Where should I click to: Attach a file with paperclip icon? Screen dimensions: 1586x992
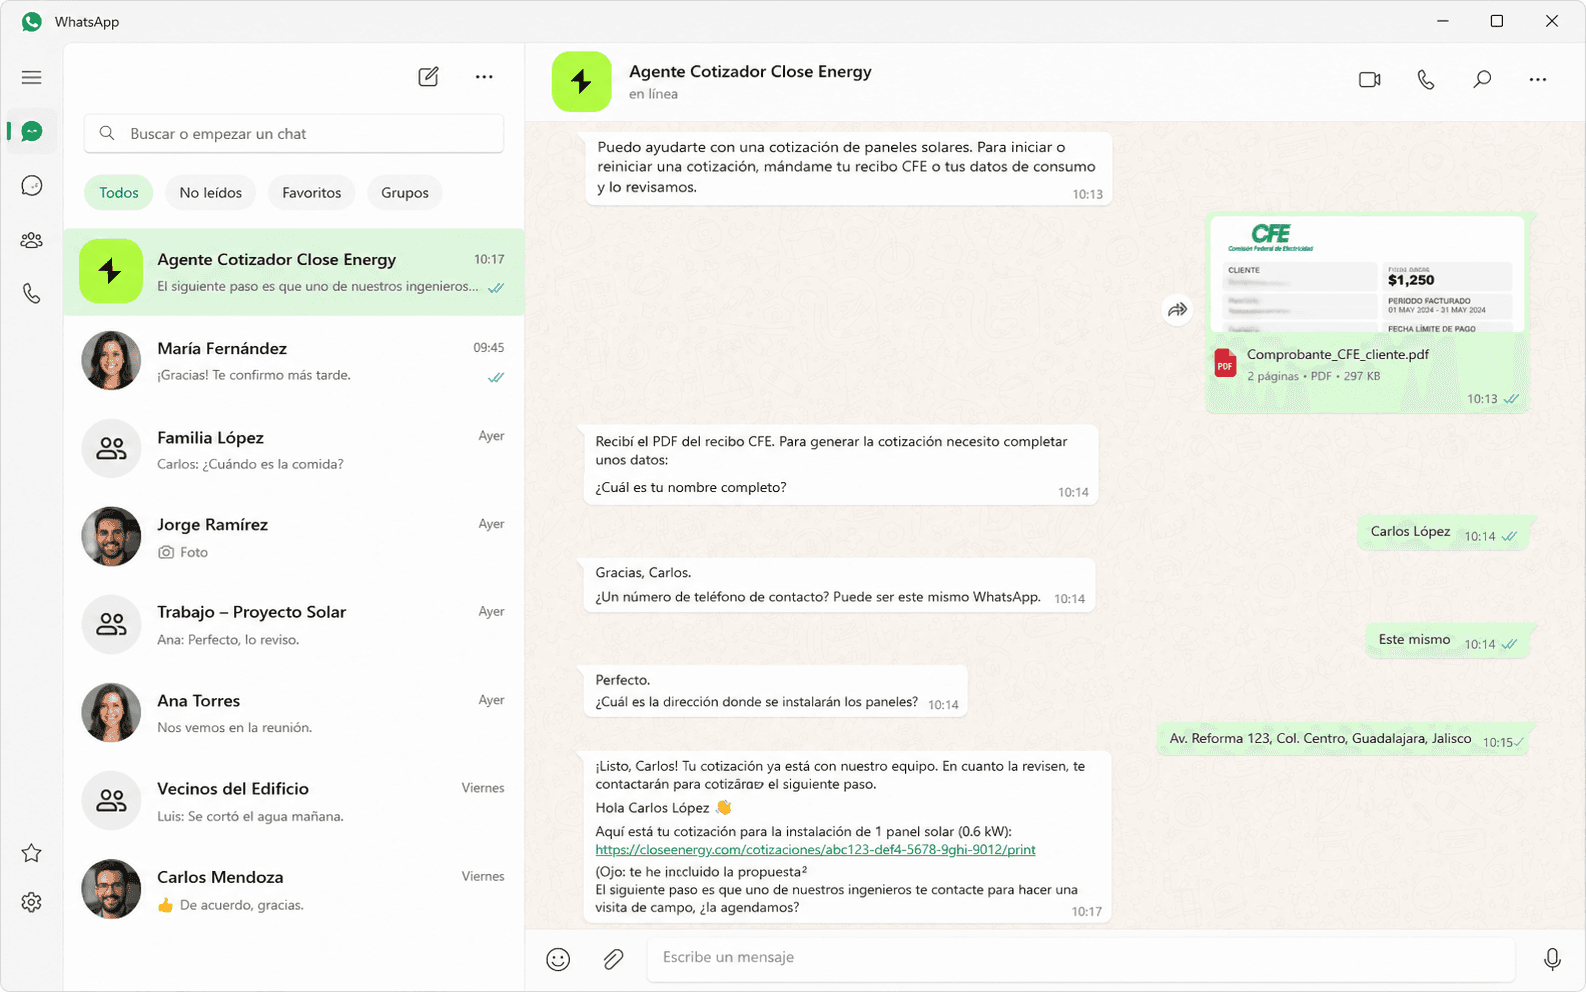614,959
